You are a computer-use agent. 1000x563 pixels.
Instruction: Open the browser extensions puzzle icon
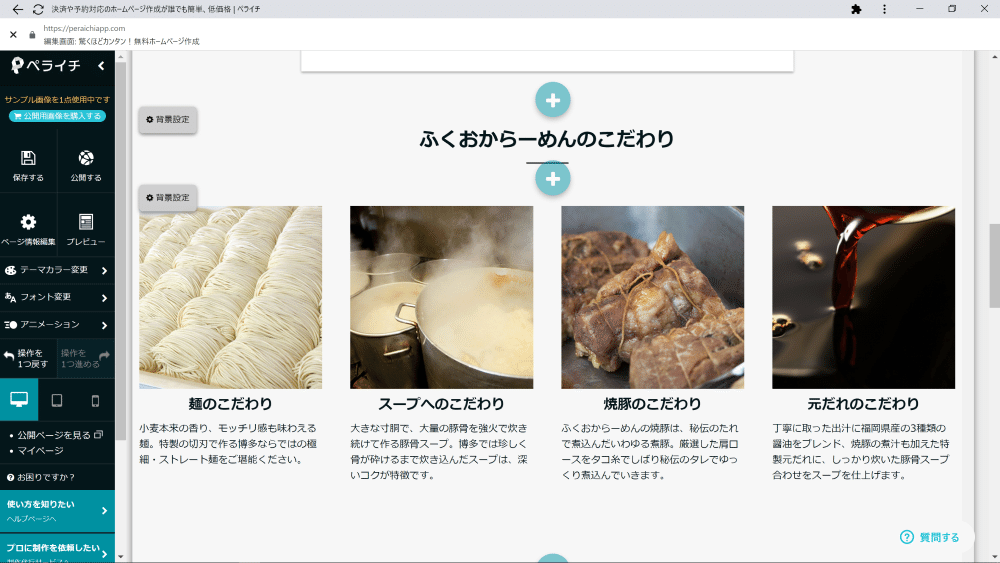(857, 9)
